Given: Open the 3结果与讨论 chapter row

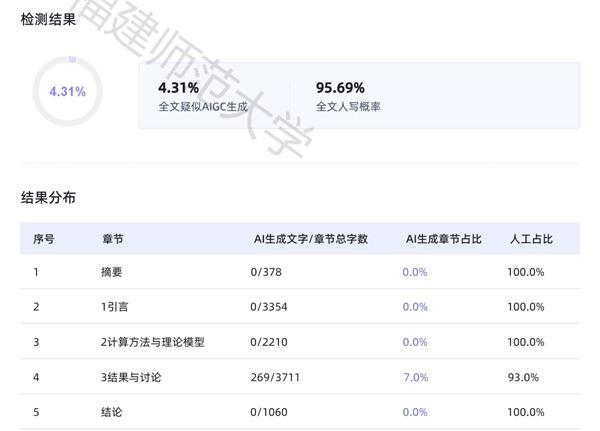Looking at the screenshot, I should pyautogui.click(x=131, y=377).
